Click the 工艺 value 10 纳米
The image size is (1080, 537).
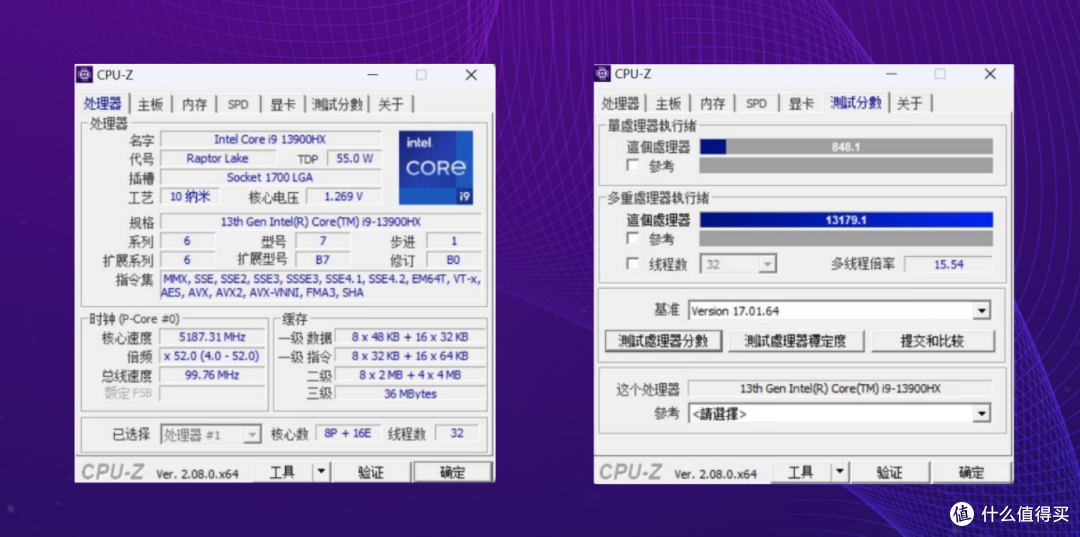(x=190, y=196)
